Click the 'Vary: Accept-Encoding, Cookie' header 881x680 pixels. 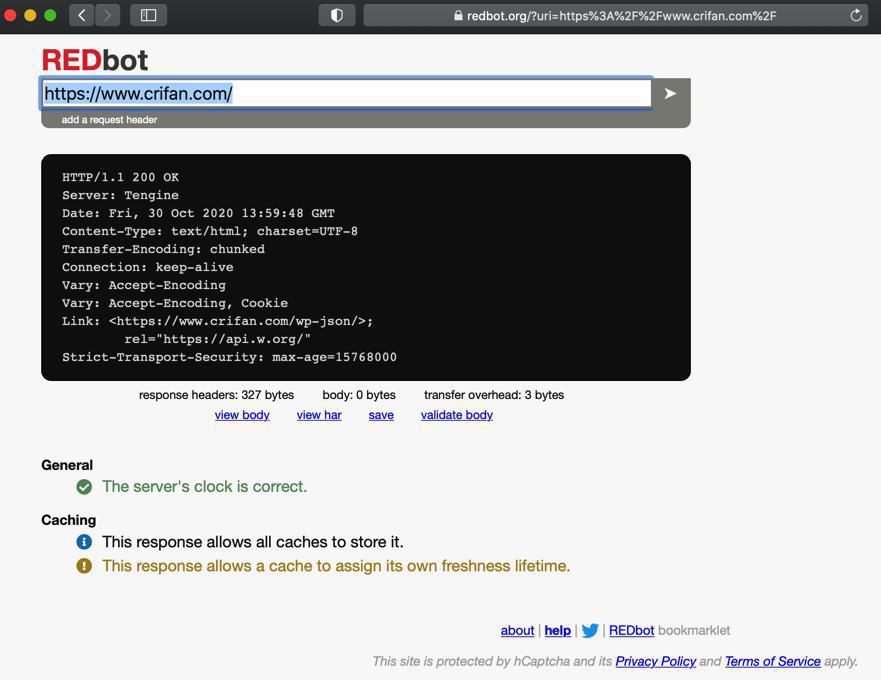coord(175,303)
